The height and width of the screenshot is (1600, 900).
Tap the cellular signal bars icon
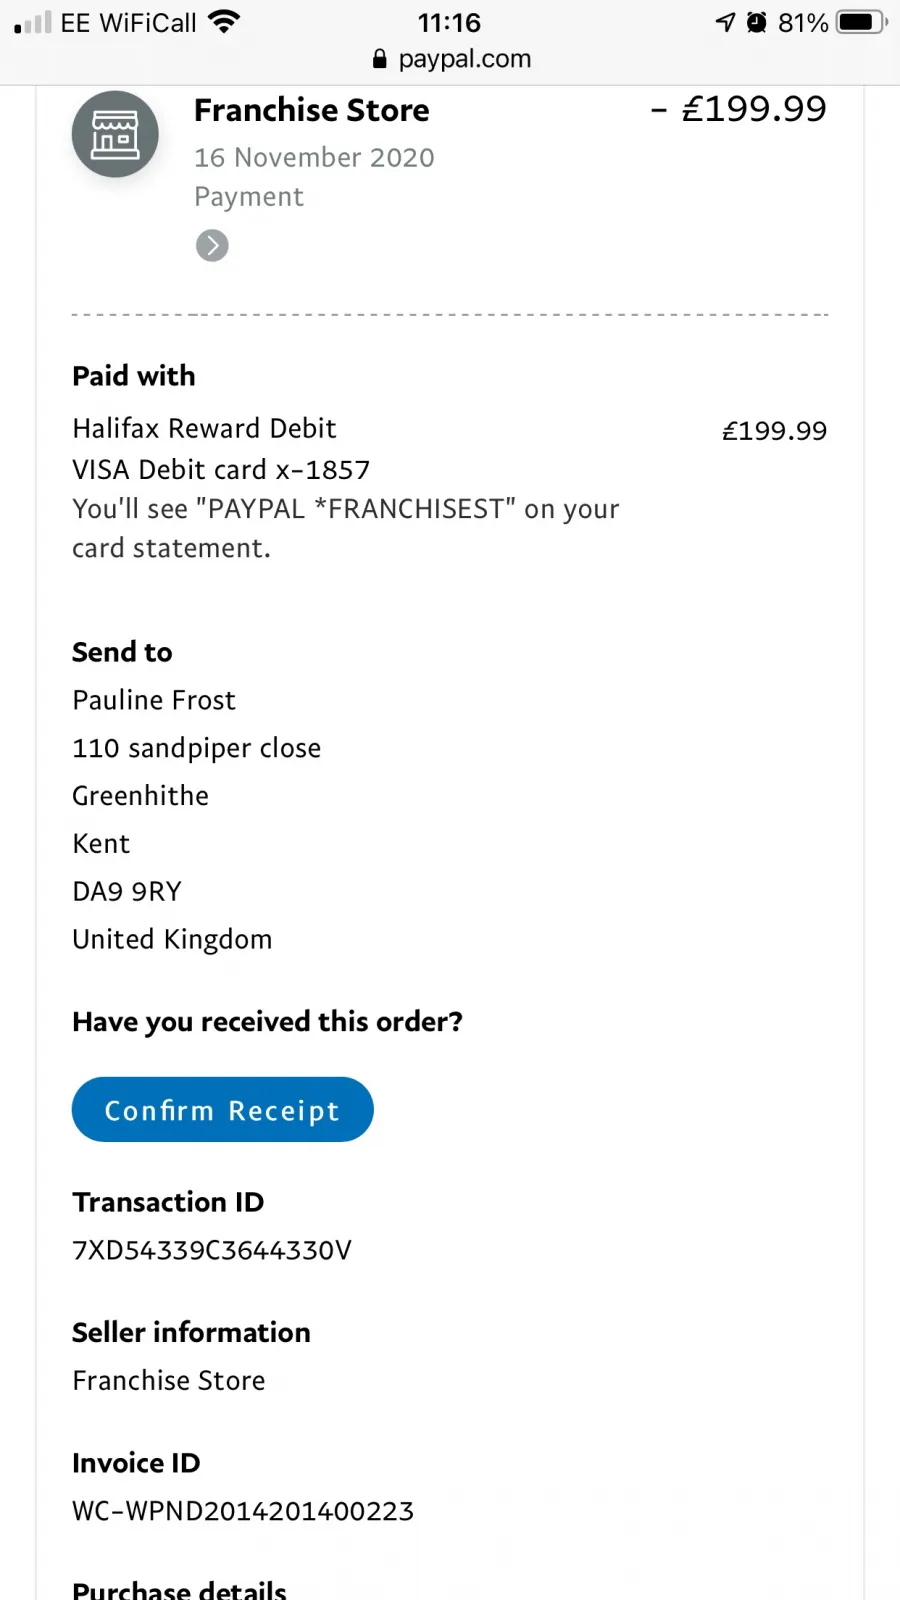(x=32, y=23)
